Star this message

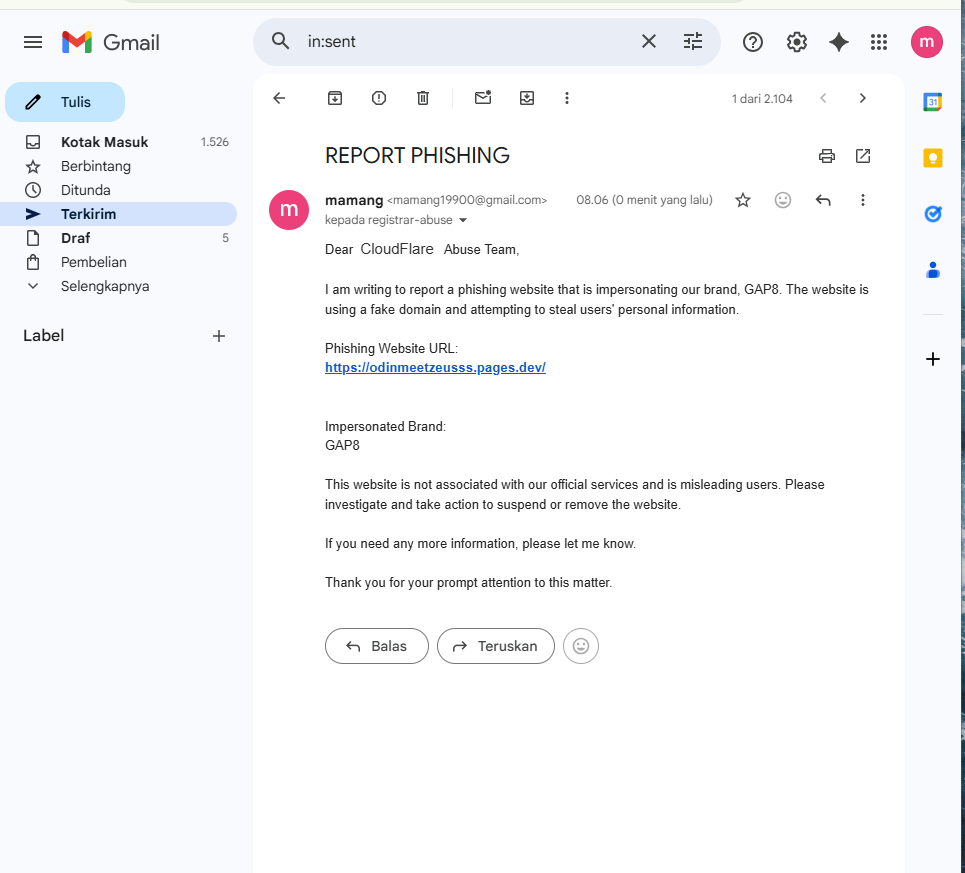coord(743,200)
